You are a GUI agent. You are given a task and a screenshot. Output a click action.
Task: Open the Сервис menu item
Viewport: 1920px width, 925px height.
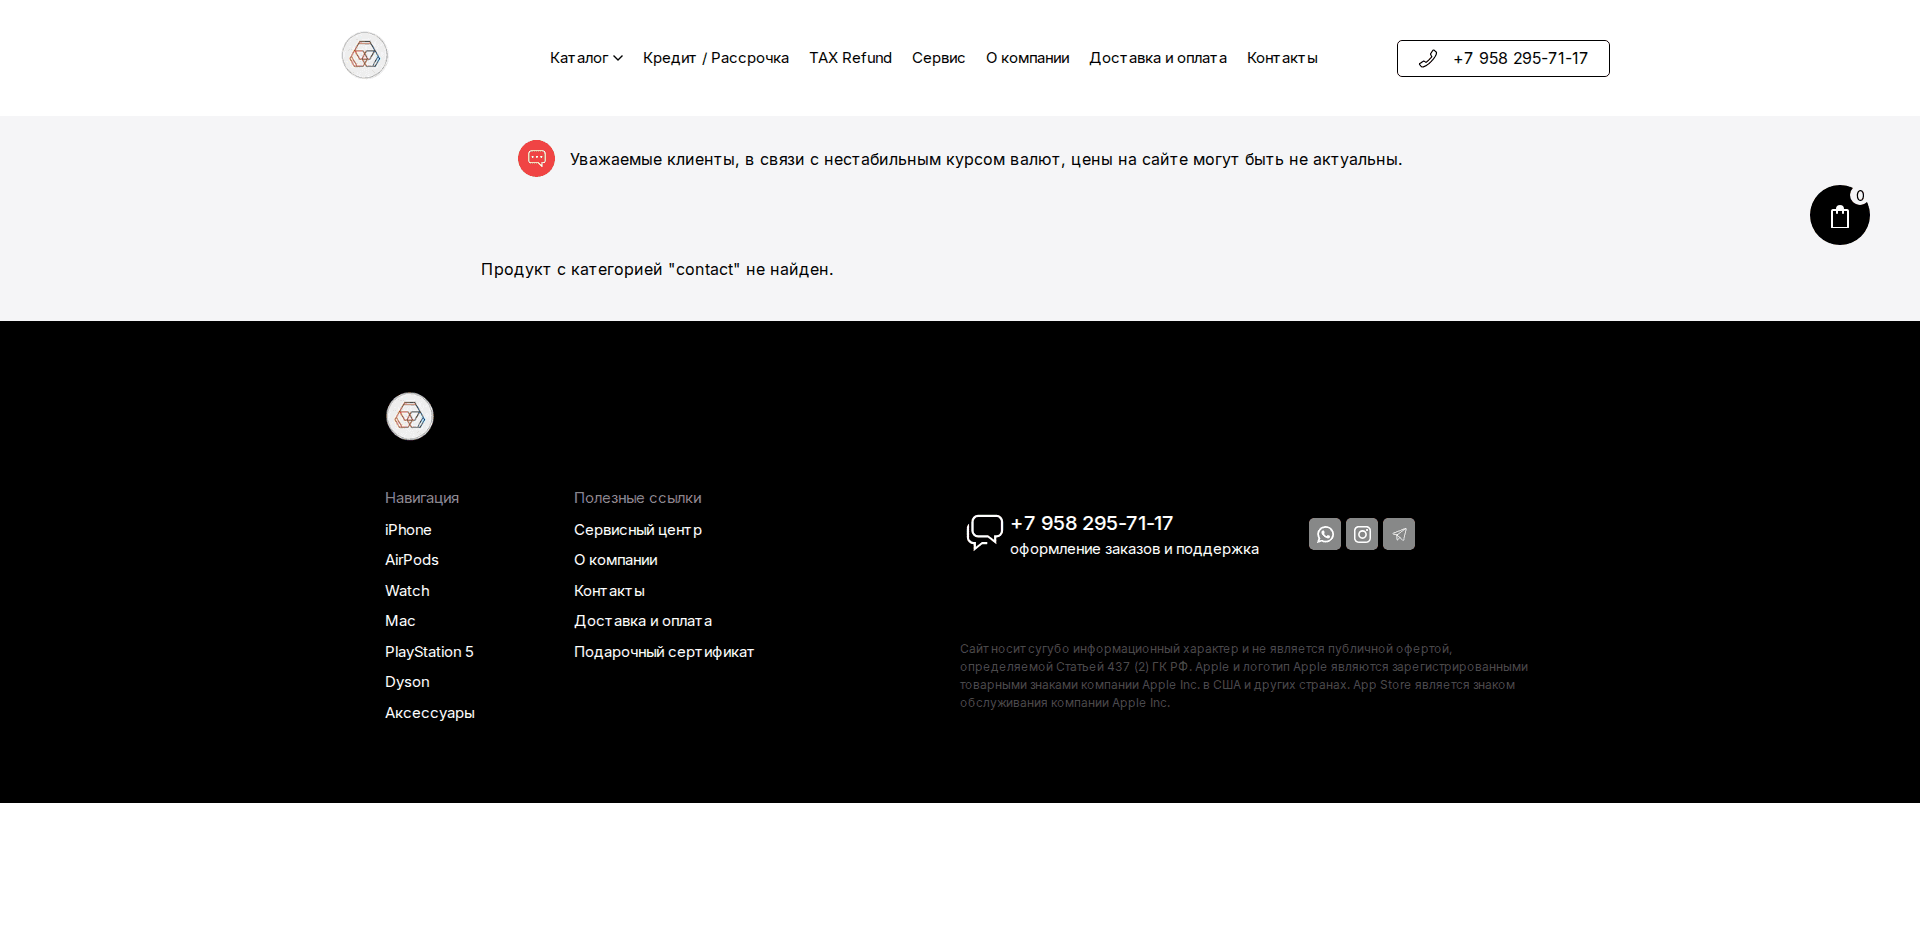coord(937,58)
